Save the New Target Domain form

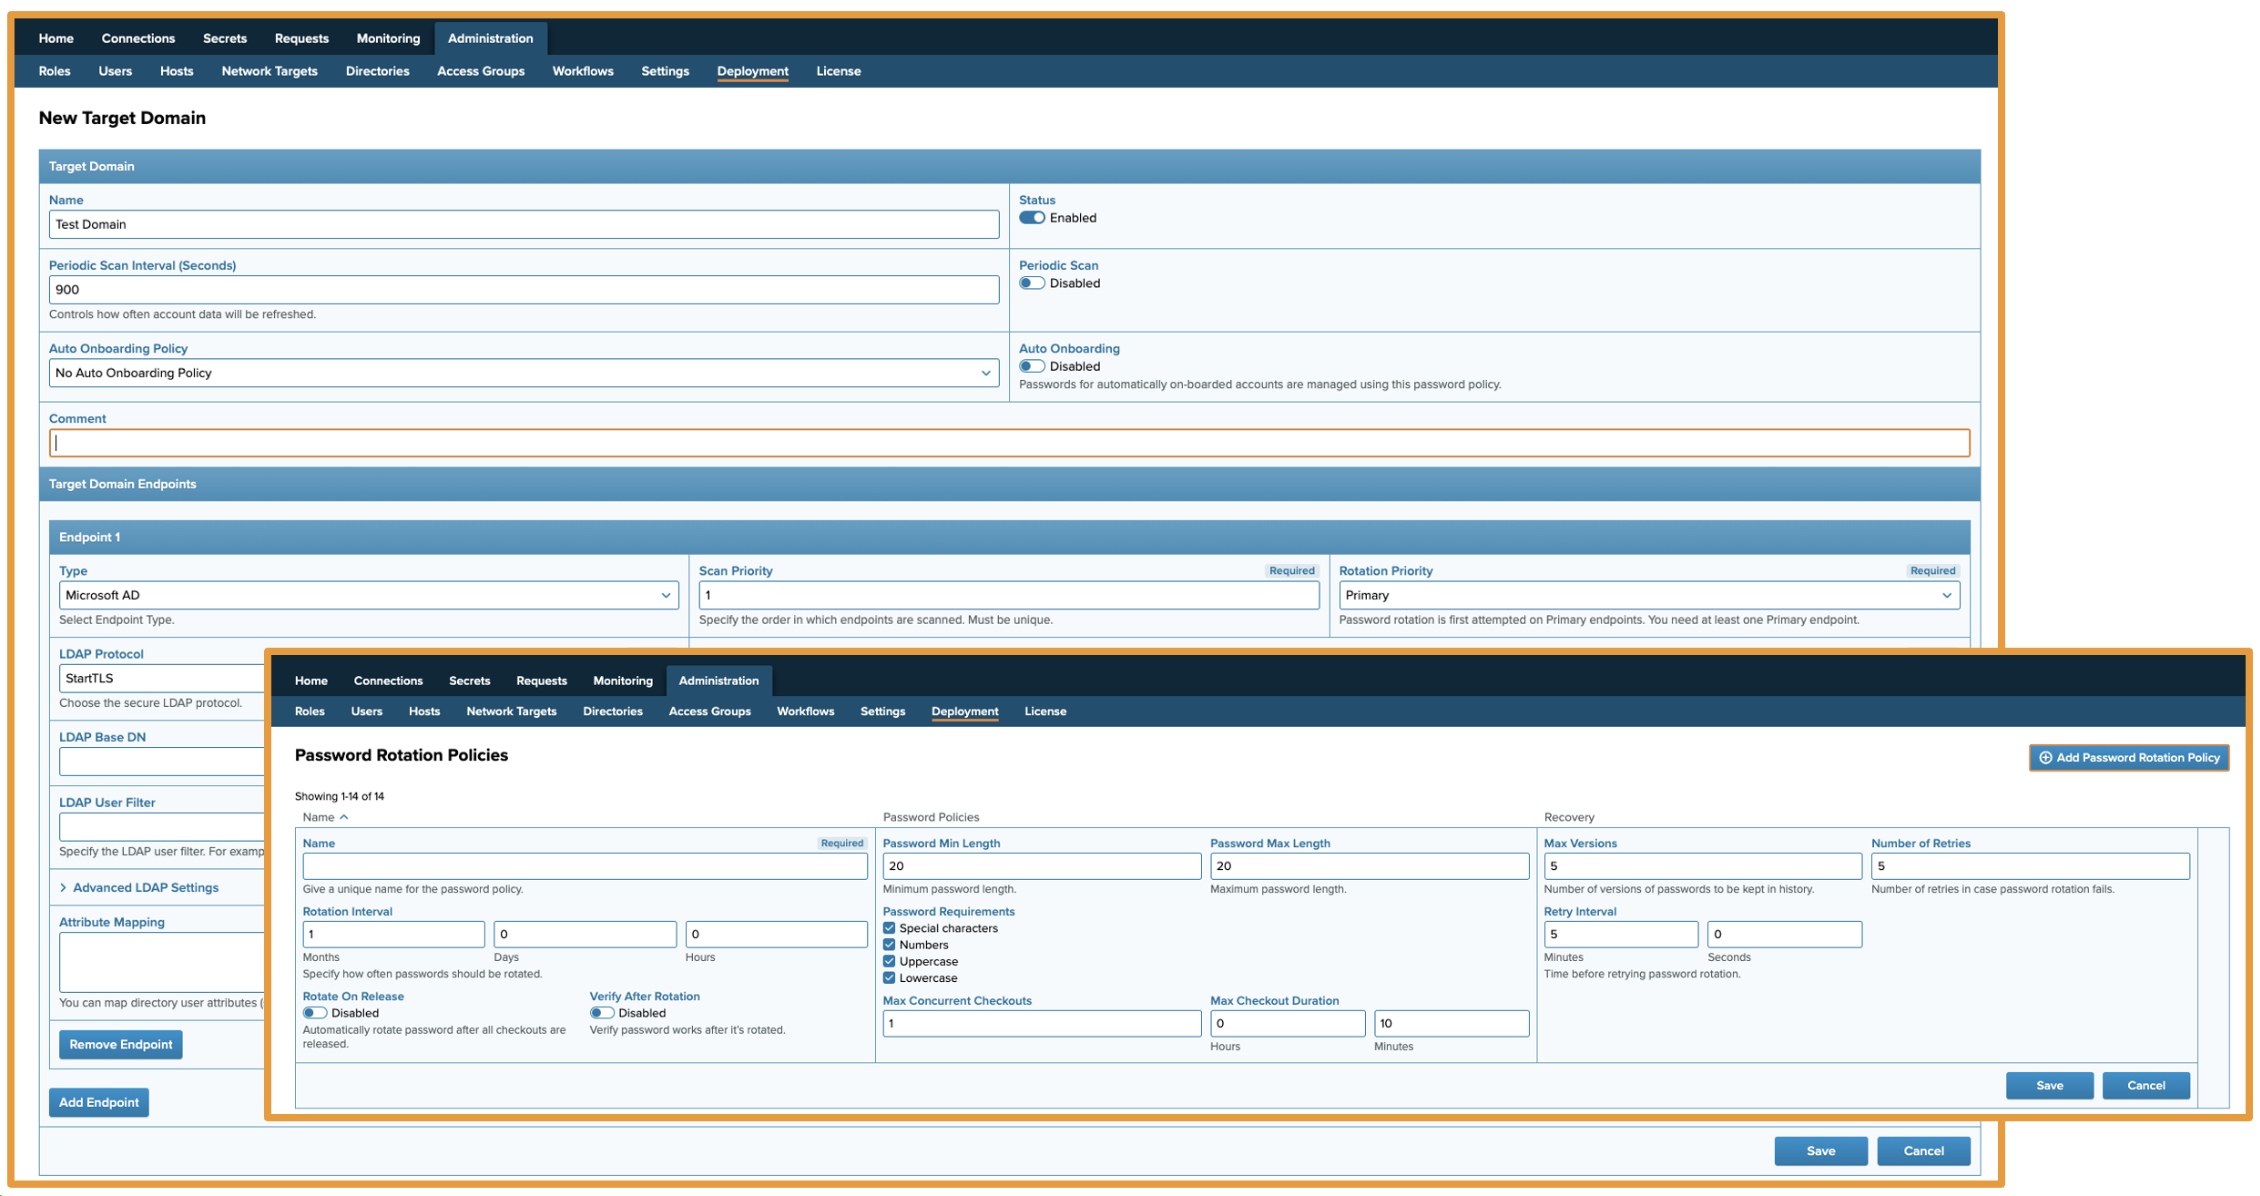tap(1820, 1150)
